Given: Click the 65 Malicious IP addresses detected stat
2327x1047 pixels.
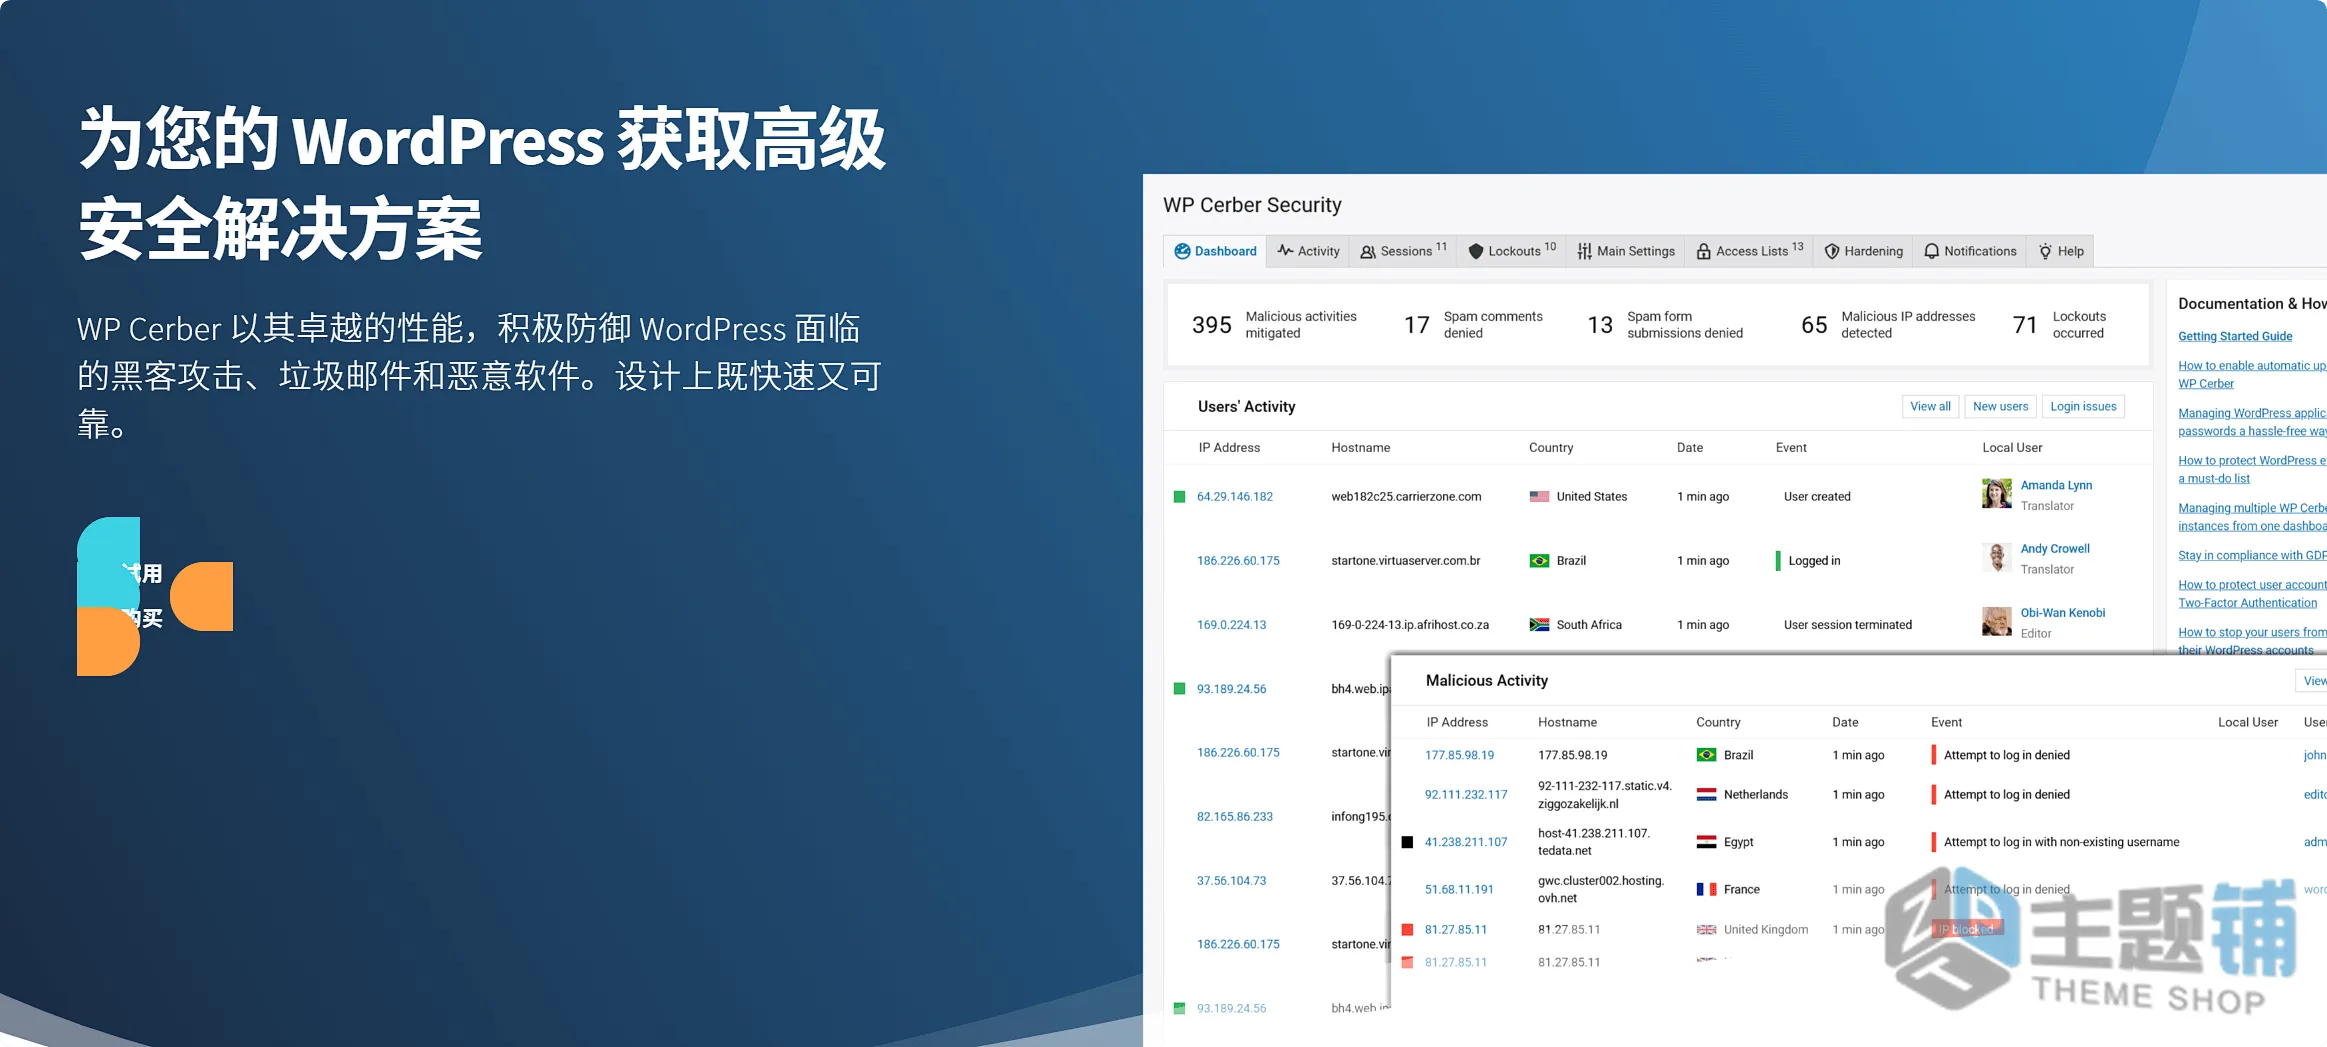Looking at the screenshot, I should coord(1888,325).
